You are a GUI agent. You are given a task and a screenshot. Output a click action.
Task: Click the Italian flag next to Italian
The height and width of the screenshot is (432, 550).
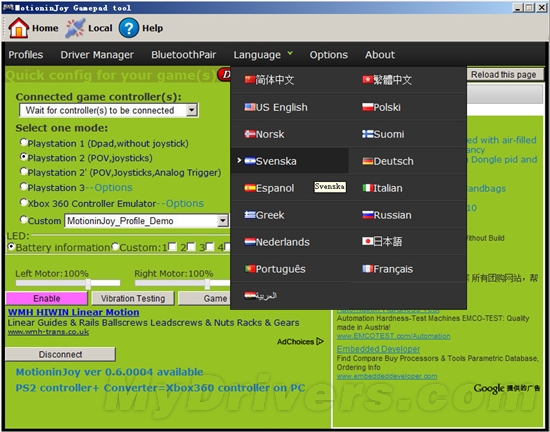pos(368,188)
